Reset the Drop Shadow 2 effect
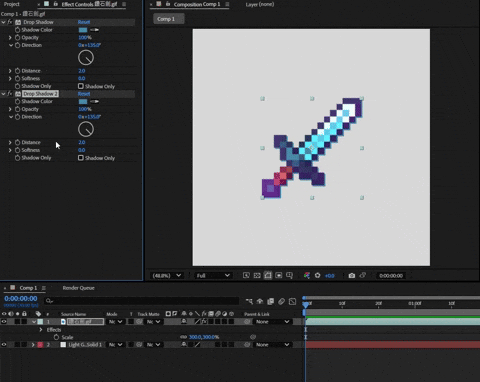This screenshot has width=480, height=382. [x=84, y=94]
